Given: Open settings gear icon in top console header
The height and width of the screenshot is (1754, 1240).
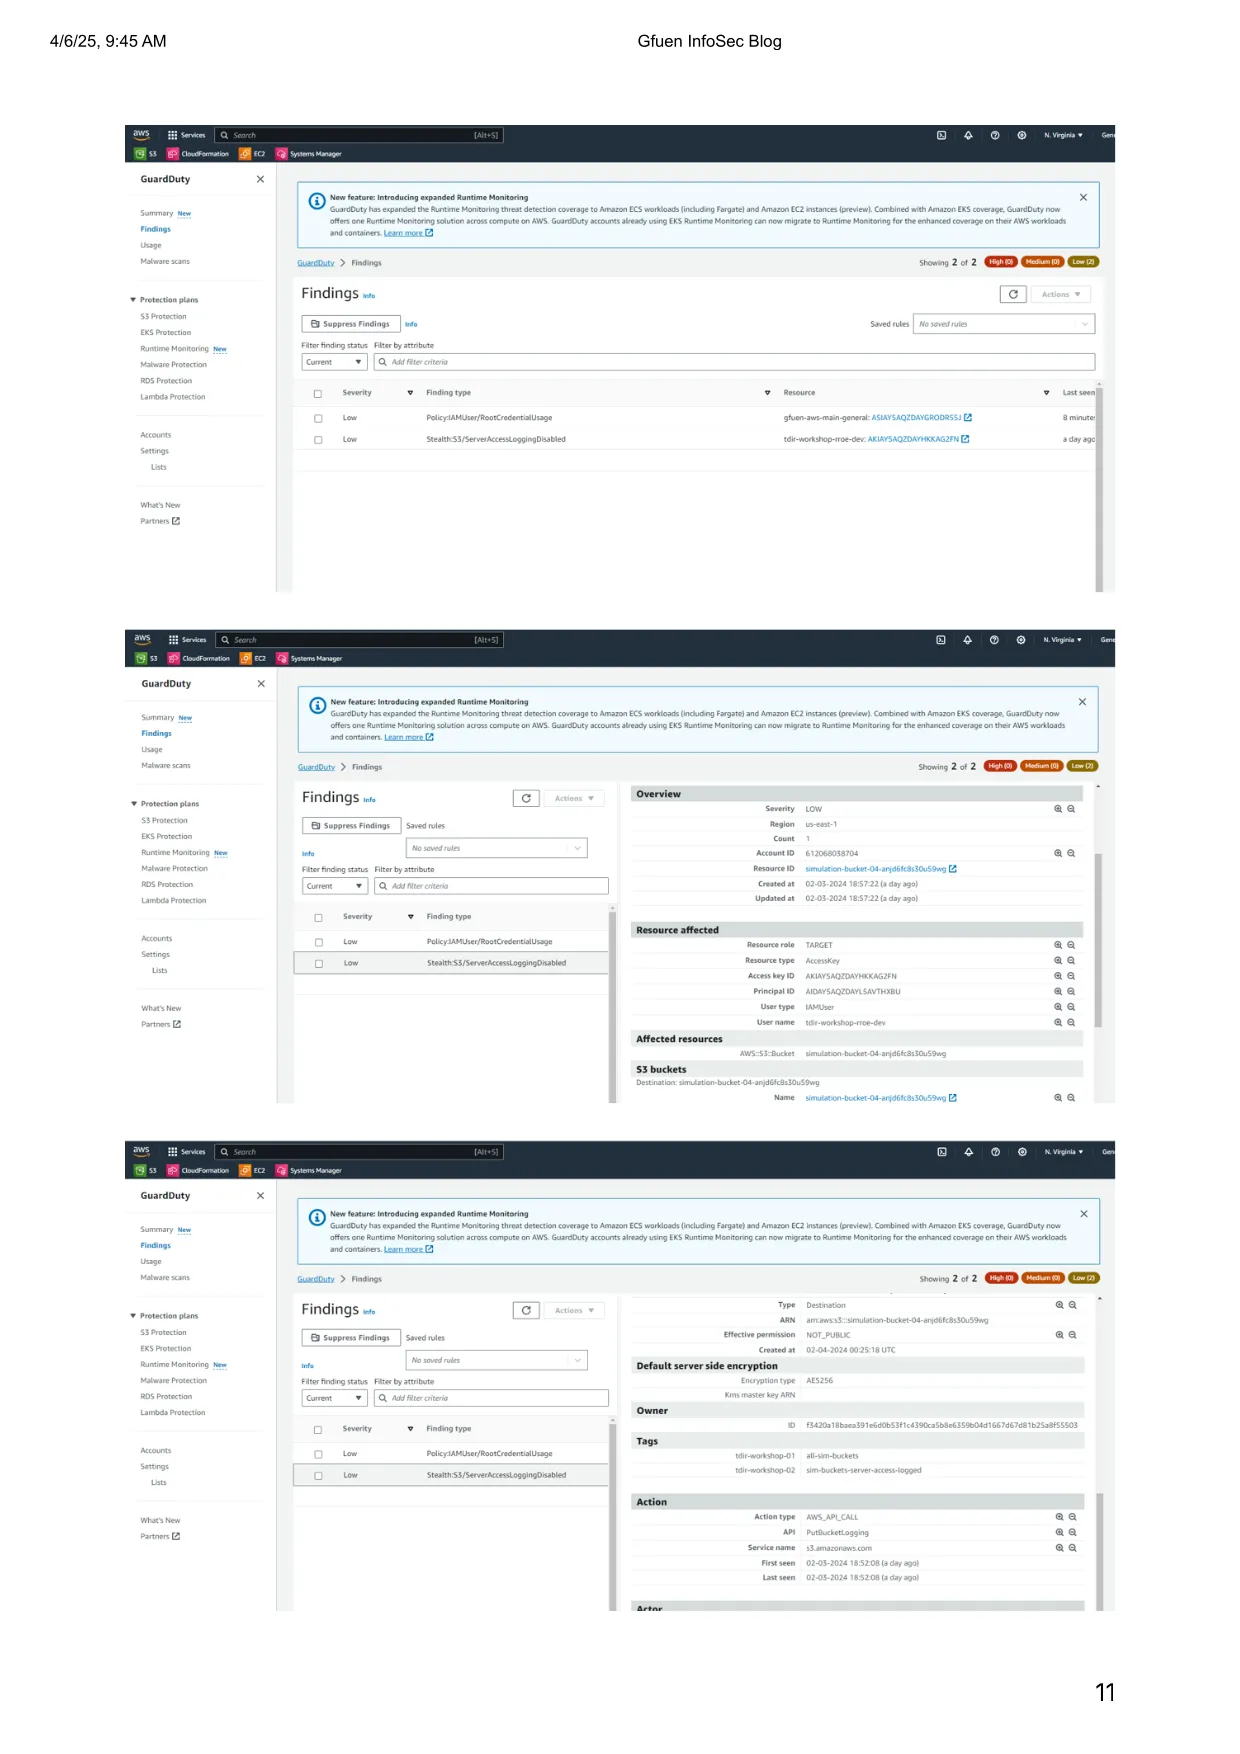Looking at the screenshot, I should 1022,135.
